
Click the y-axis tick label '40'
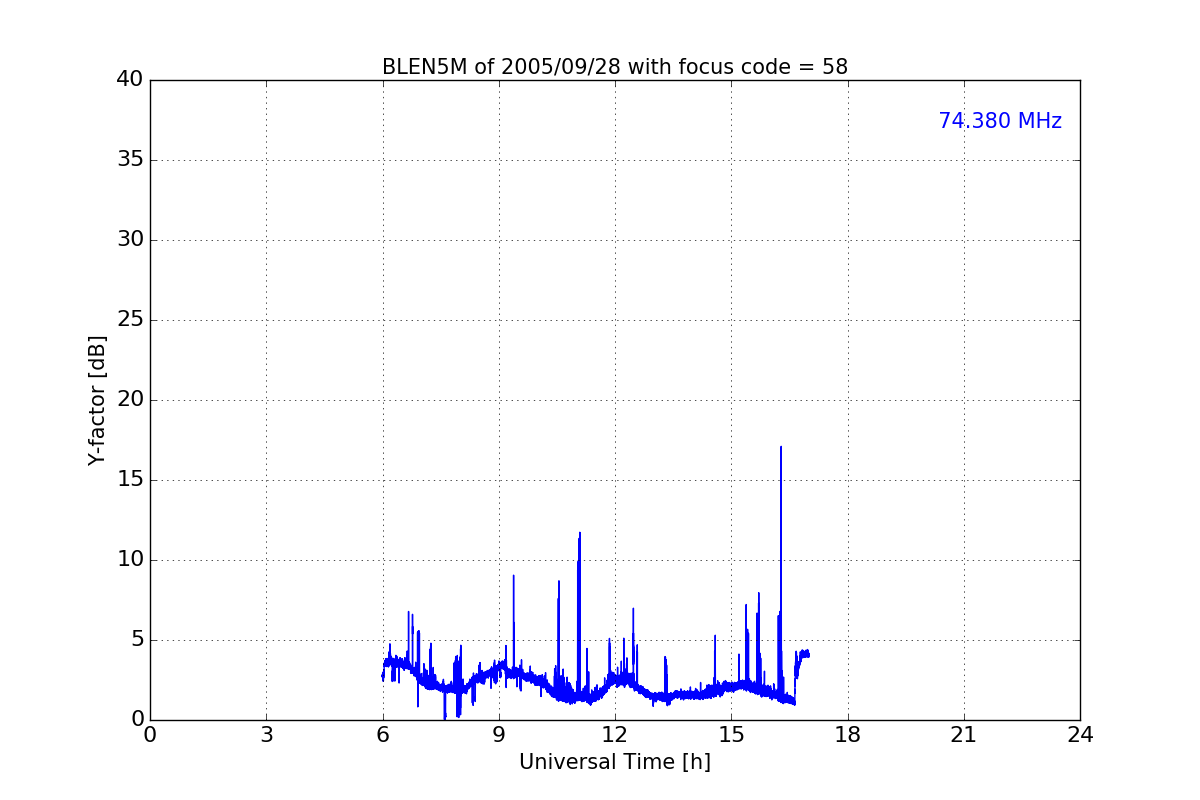point(130,80)
